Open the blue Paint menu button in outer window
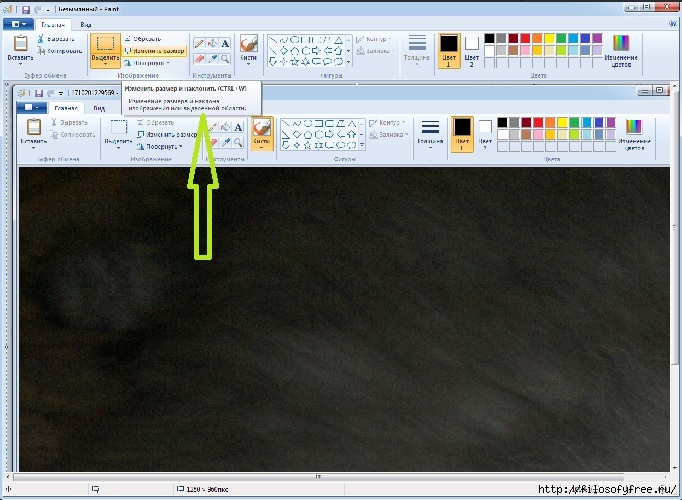The height and width of the screenshot is (500, 682). coord(18,24)
